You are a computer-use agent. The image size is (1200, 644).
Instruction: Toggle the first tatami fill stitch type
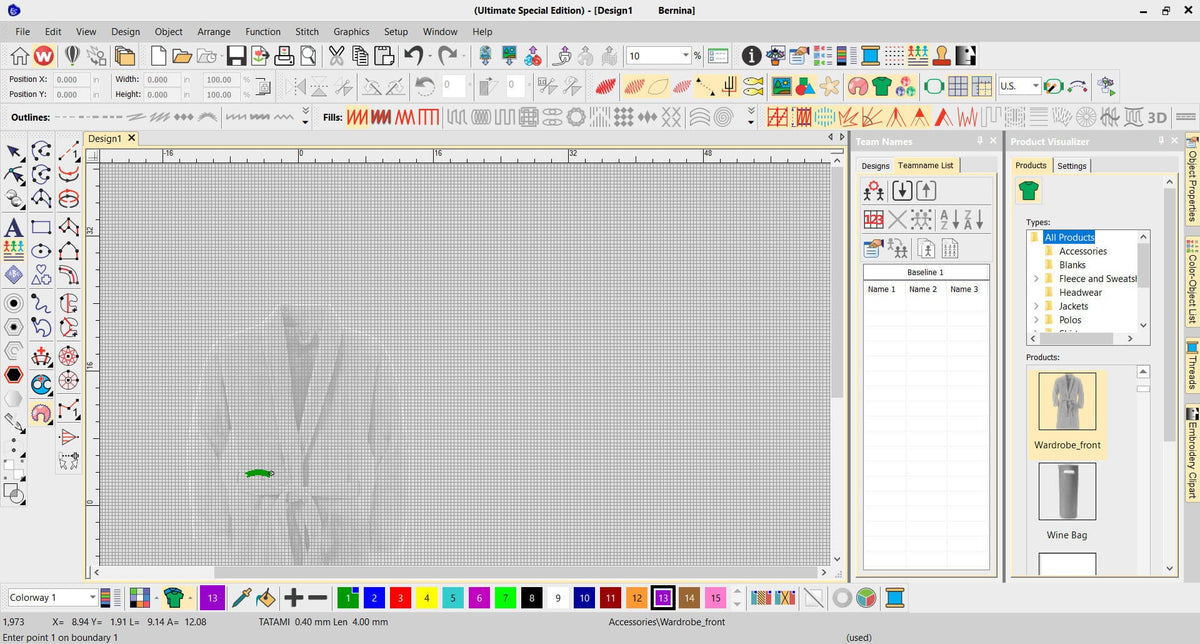coord(359,117)
